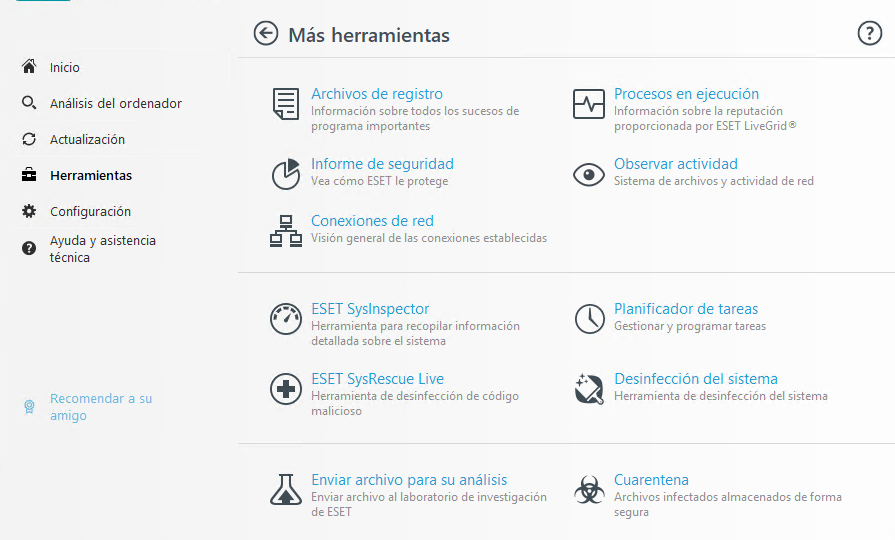Click the help icon beside Ayuda y asistencia

pos(29,248)
